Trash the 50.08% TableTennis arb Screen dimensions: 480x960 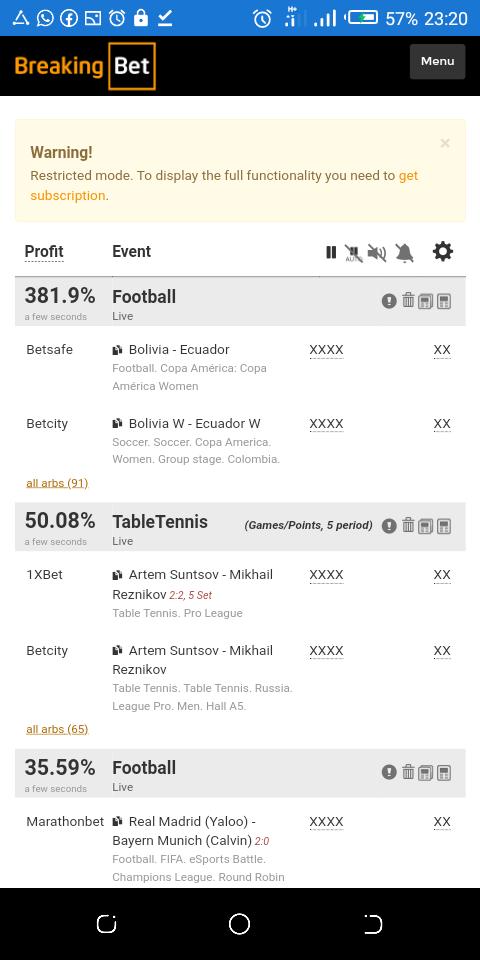click(x=408, y=525)
